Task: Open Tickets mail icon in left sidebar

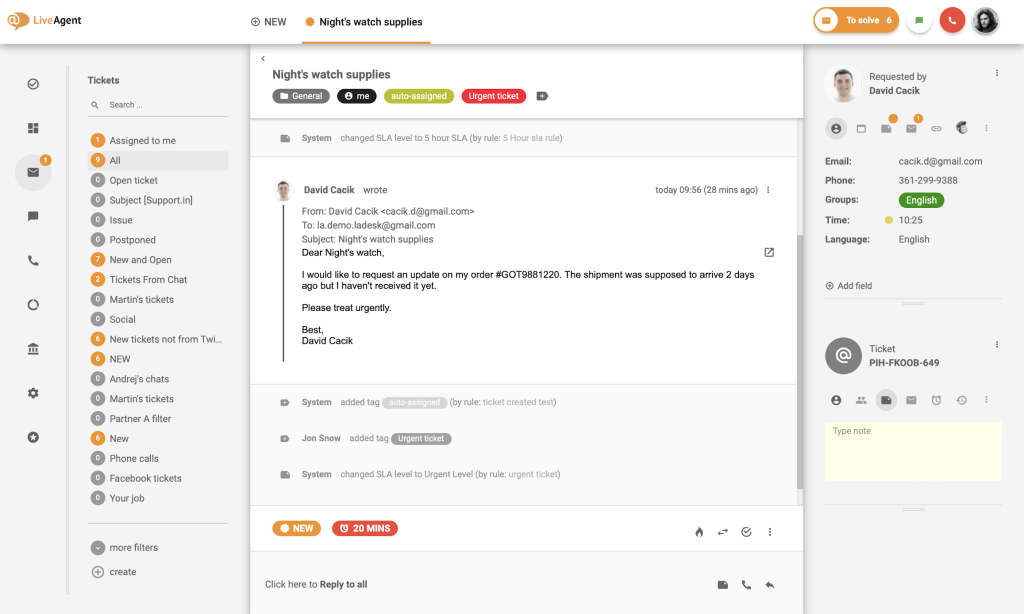Action: [x=33, y=172]
